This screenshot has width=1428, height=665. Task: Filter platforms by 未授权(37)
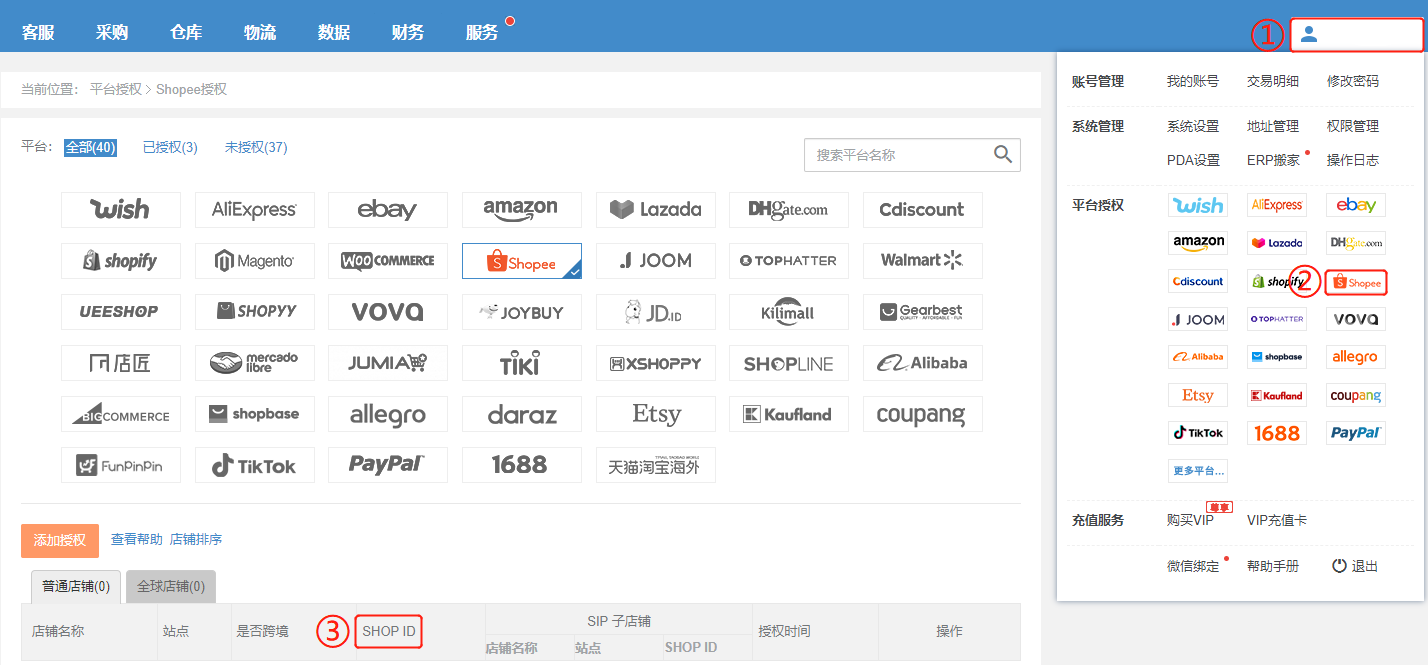click(256, 148)
